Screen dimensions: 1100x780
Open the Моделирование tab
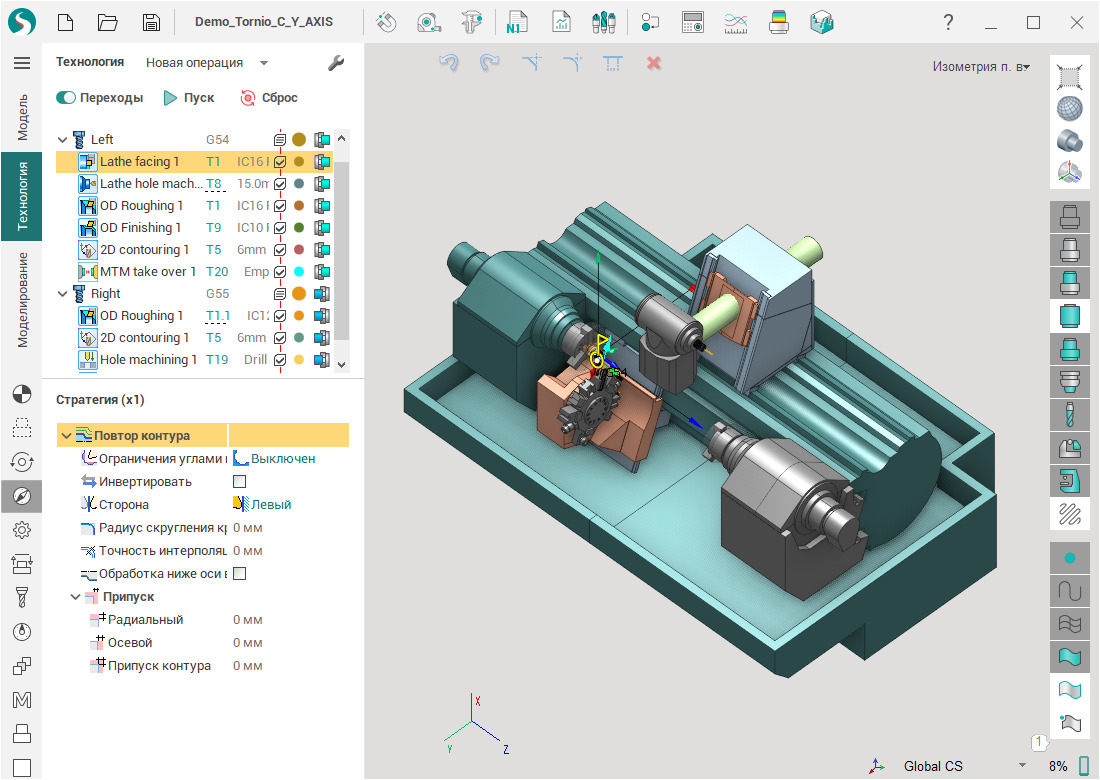[x=22, y=298]
